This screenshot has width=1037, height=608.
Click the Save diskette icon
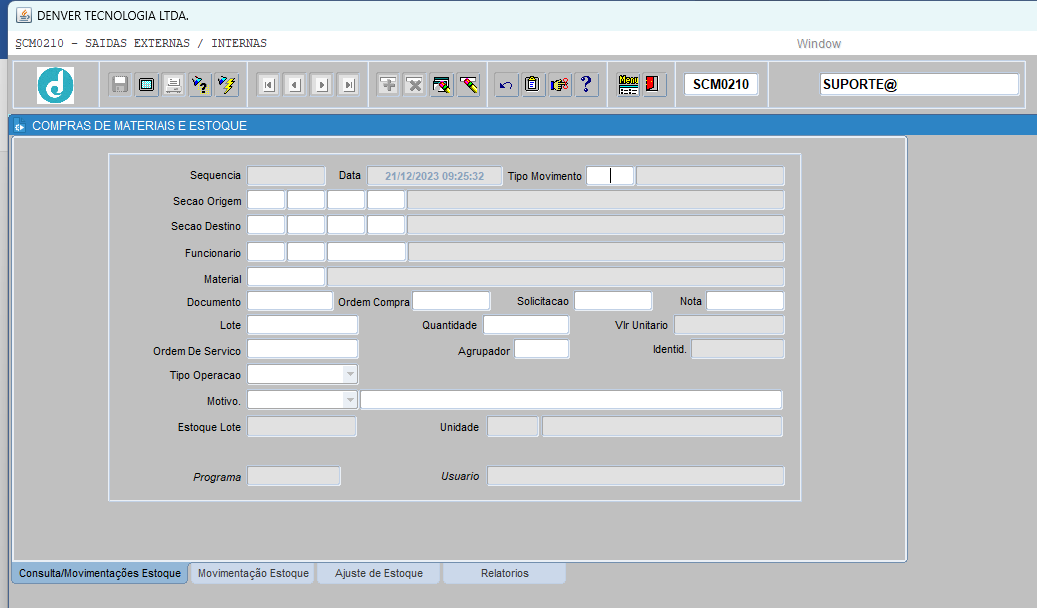(x=120, y=85)
